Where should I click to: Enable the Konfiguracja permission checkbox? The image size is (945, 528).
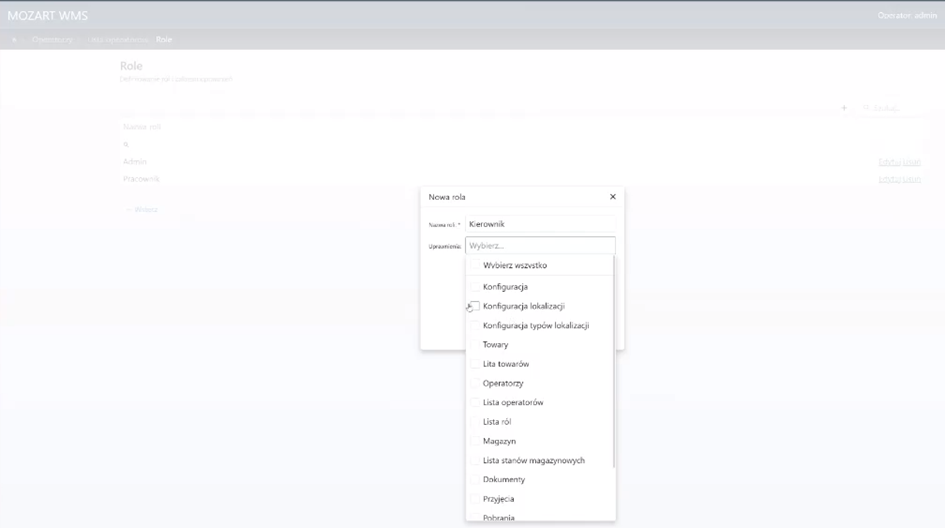(x=475, y=287)
